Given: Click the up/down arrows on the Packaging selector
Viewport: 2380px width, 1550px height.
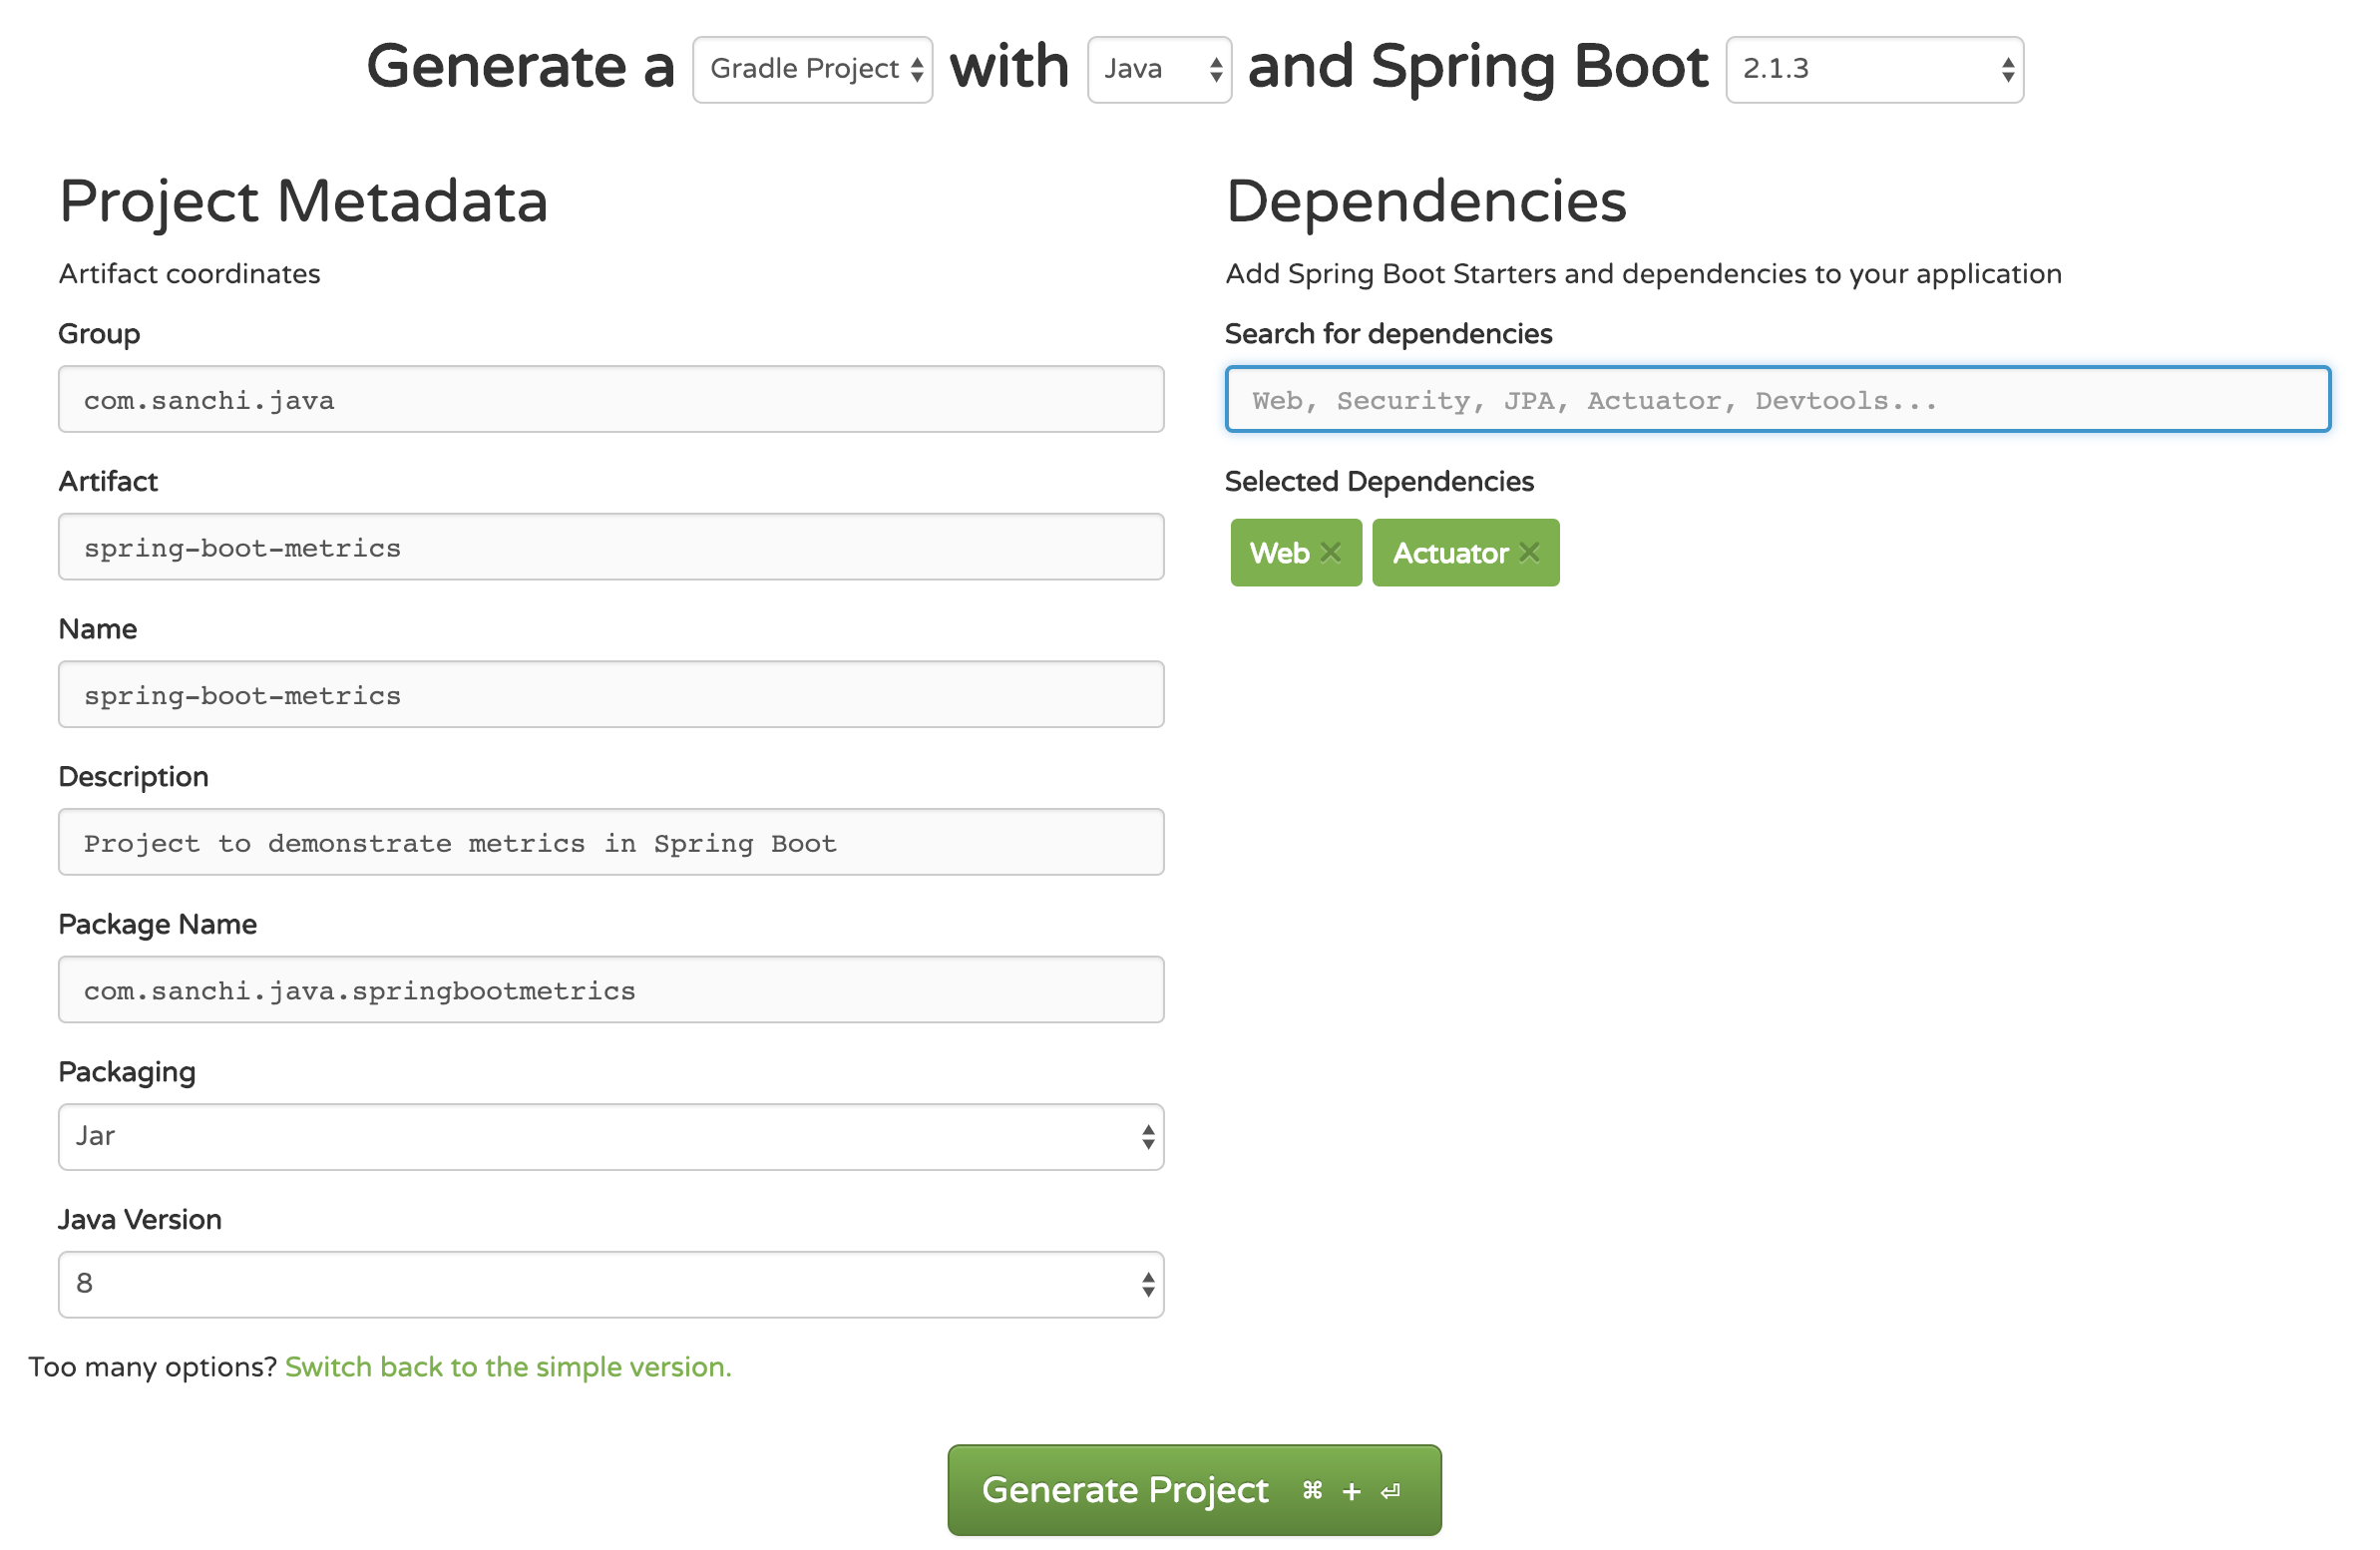Looking at the screenshot, I should pos(1148,1136).
